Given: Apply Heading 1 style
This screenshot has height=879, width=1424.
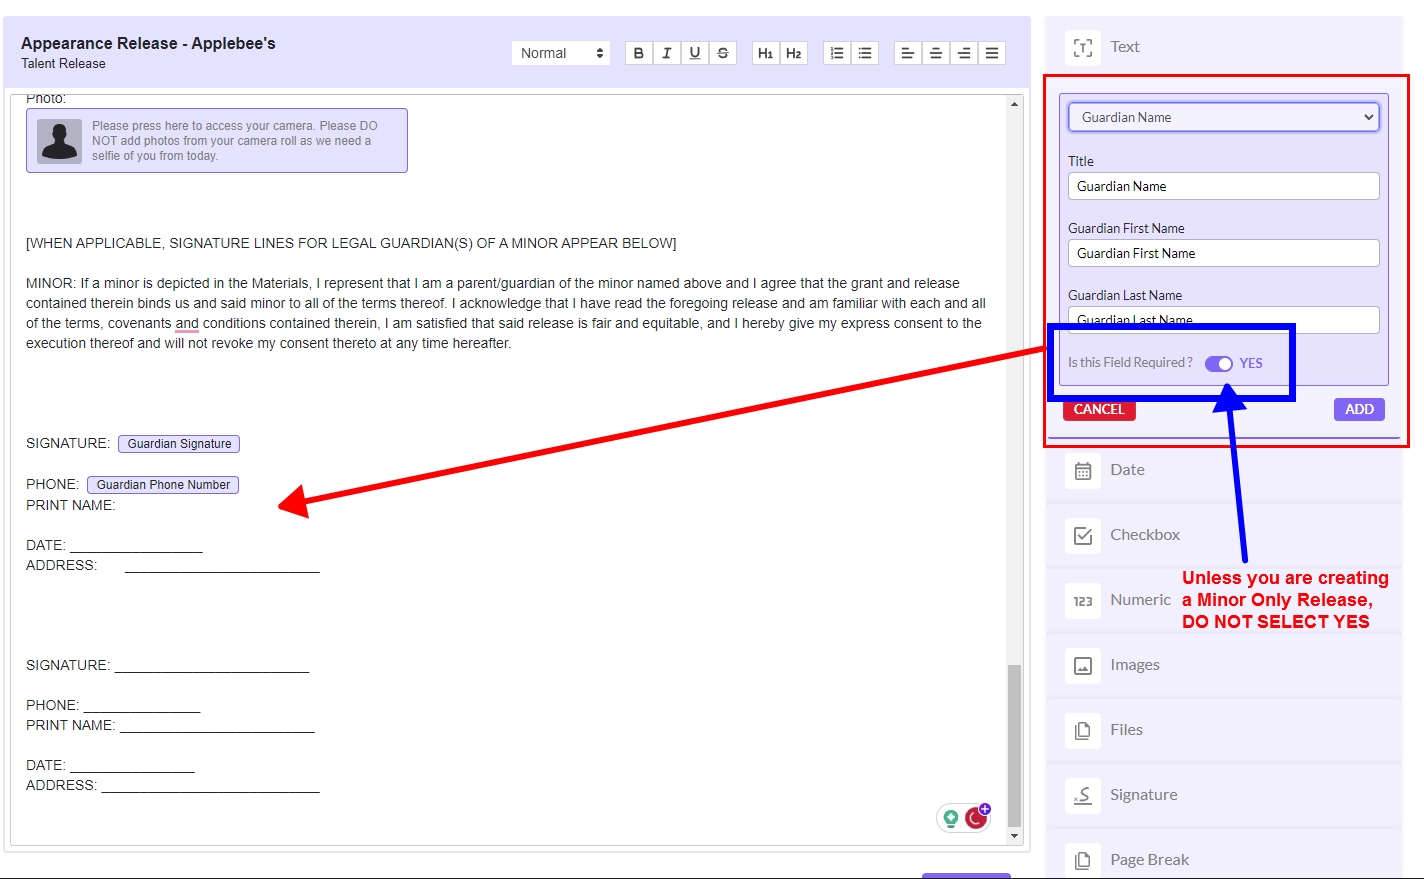Looking at the screenshot, I should [765, 53].
